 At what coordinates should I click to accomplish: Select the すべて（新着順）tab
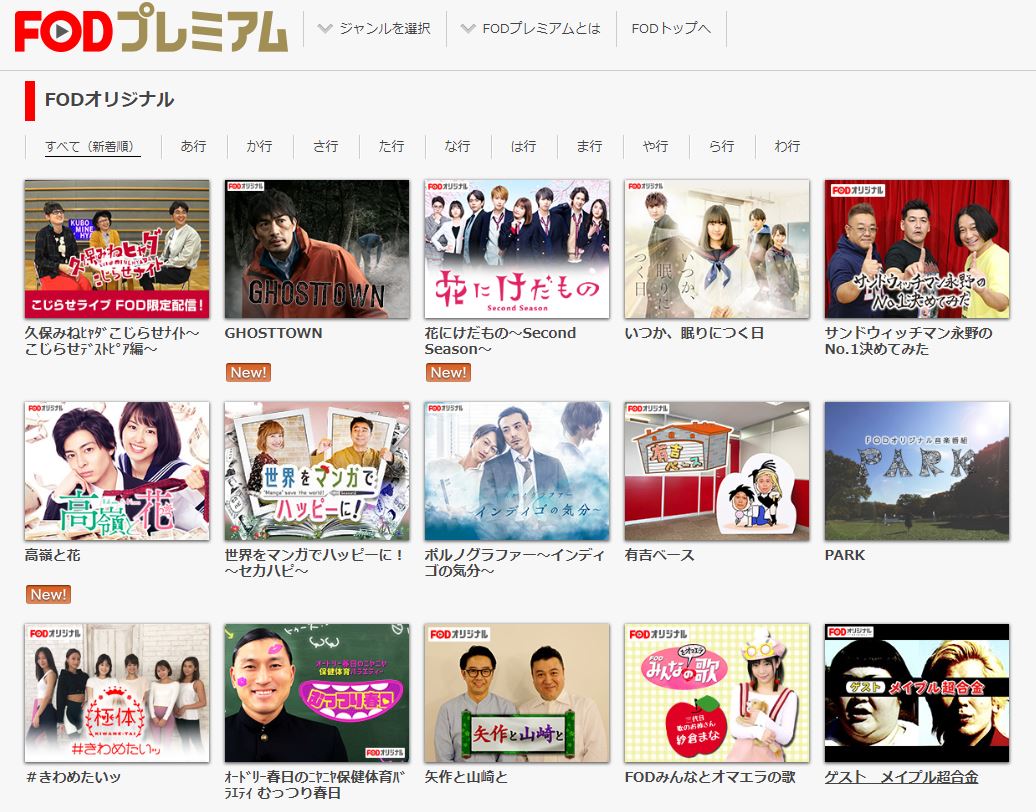click(93, 147)
